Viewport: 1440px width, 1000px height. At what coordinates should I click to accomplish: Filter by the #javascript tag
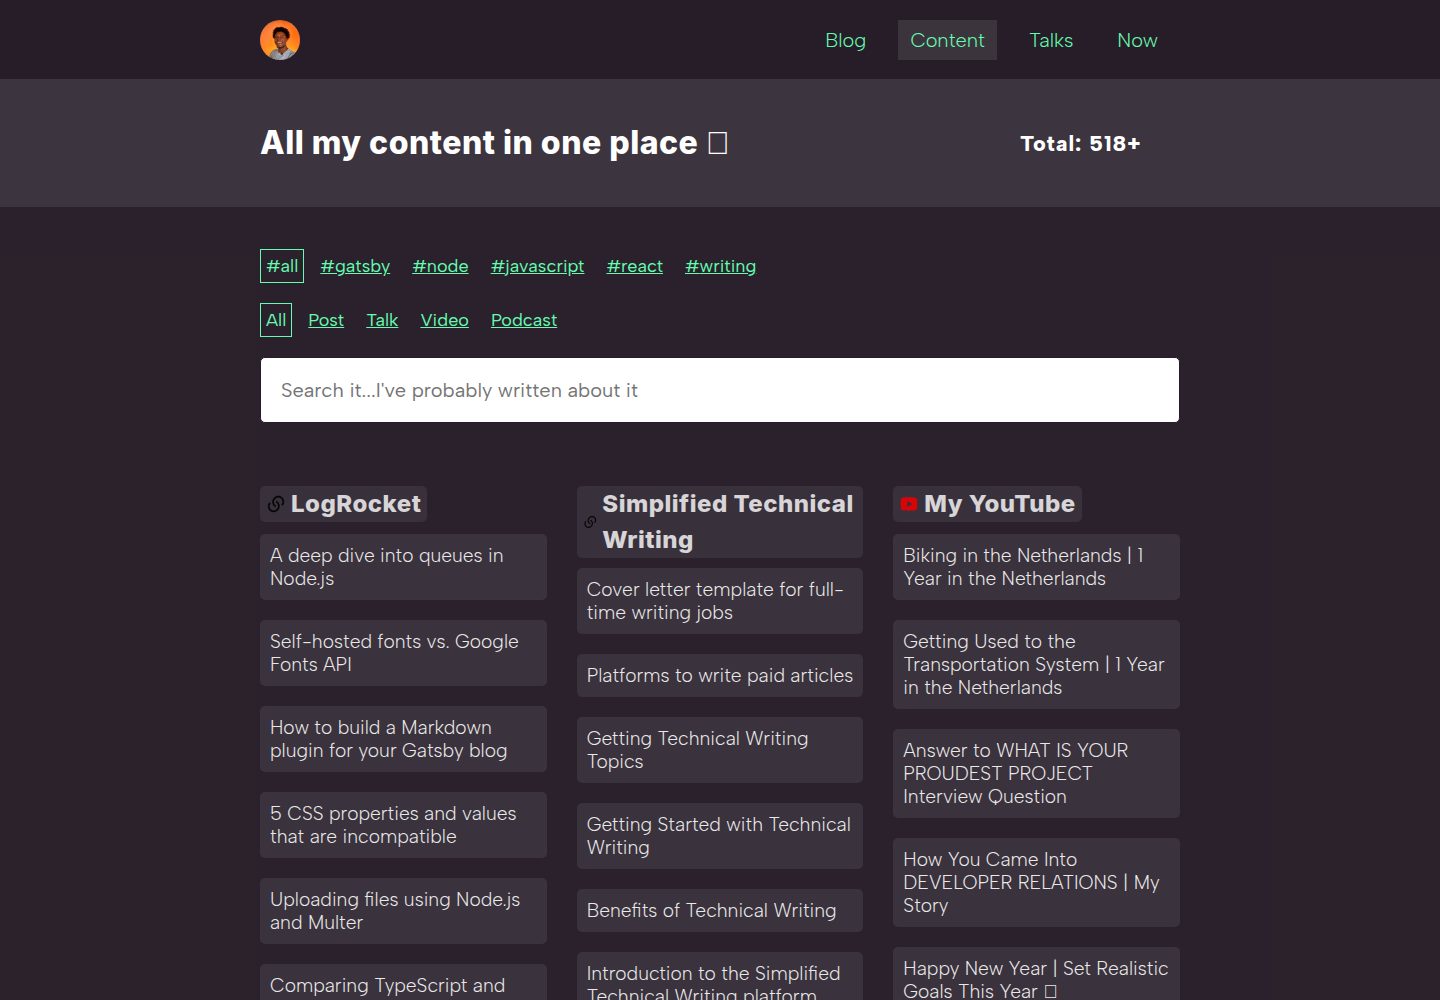(537, 266)
